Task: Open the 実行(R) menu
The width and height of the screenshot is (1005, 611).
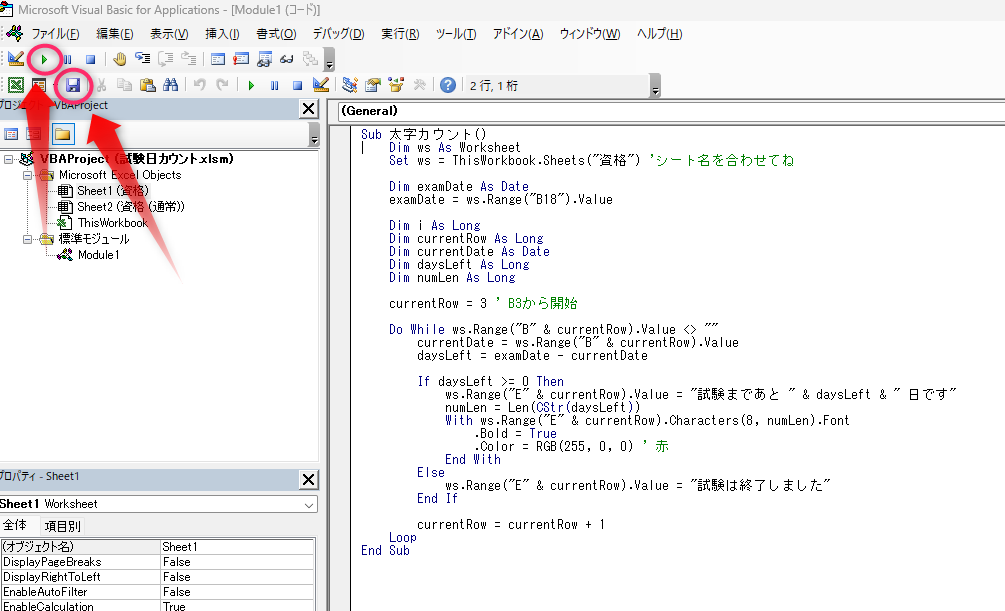Action: click(400, 34)
